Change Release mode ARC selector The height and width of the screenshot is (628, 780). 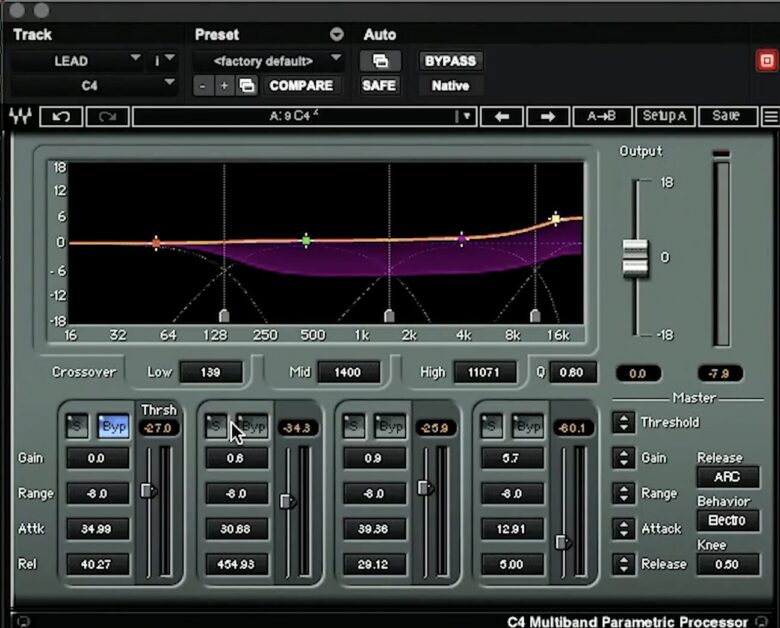click(x=728, y=477)
